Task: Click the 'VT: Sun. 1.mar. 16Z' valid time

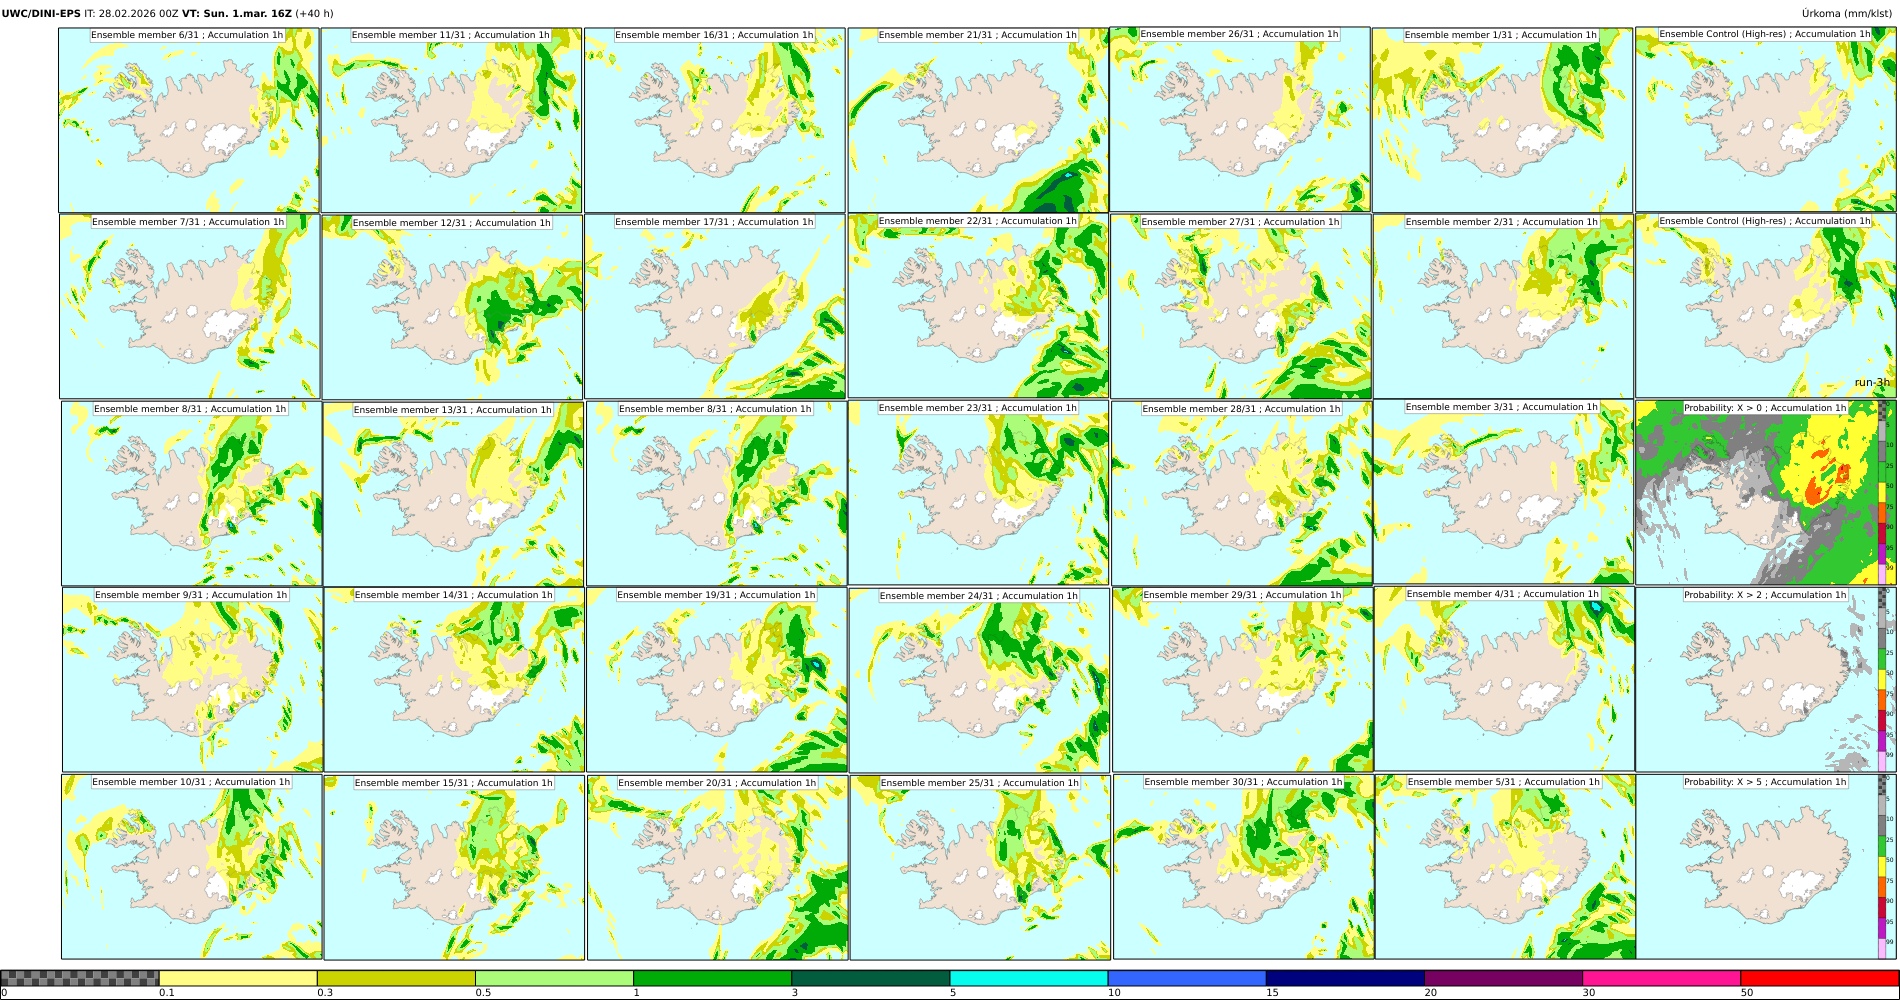Action: (237, 14)
